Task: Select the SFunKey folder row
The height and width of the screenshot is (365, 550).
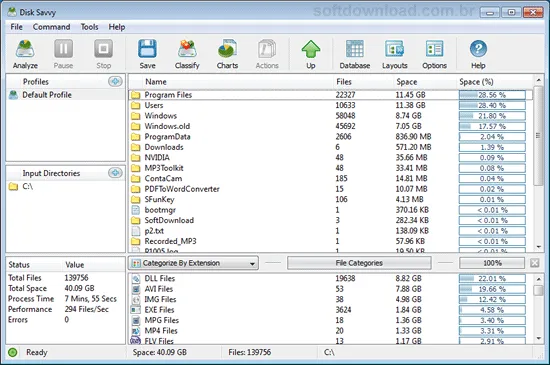Action: 330,200
